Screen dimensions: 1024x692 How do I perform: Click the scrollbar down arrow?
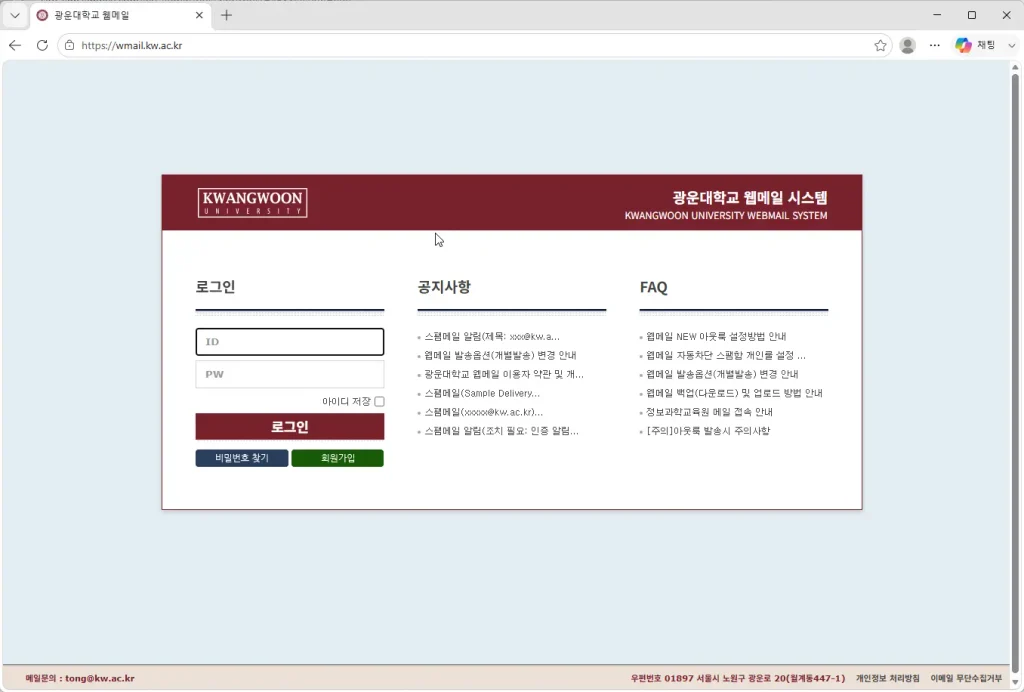pyautogui.click(x=1015, y=682)
